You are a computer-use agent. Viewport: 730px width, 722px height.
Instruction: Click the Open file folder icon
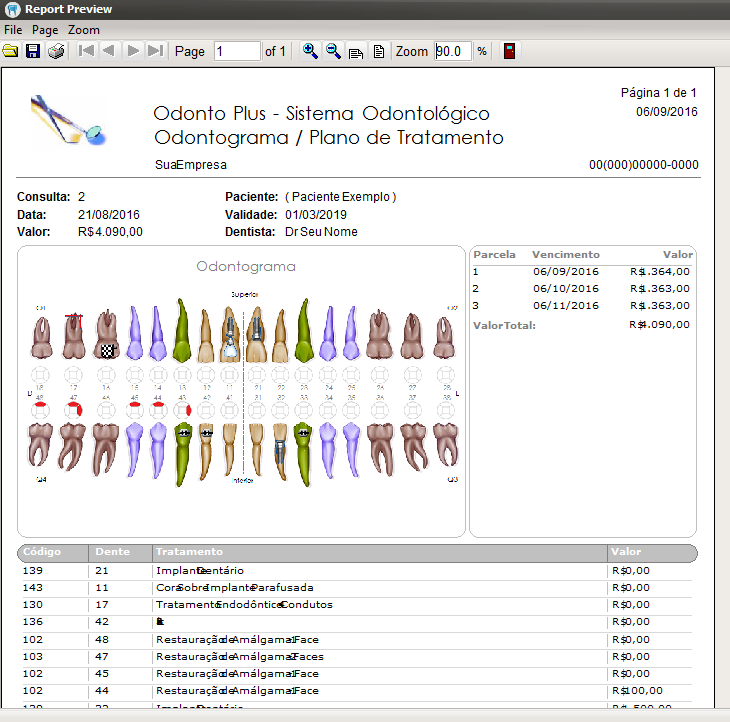coord(10,51)
